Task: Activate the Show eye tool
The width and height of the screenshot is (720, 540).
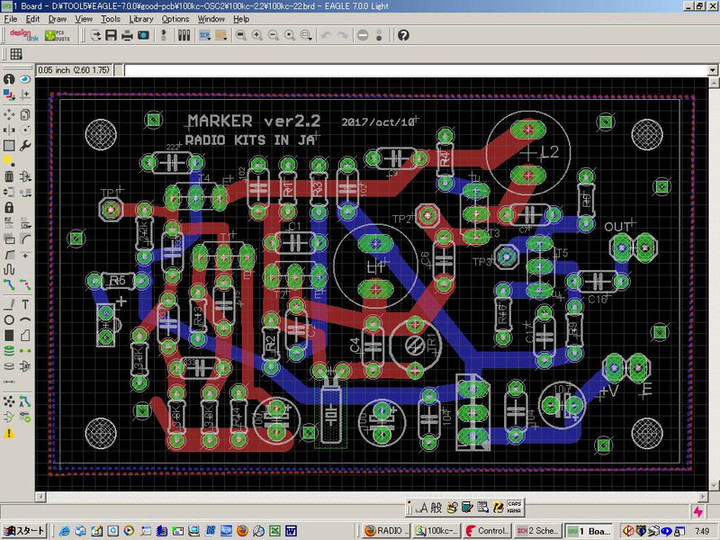Action: (25, 79)
